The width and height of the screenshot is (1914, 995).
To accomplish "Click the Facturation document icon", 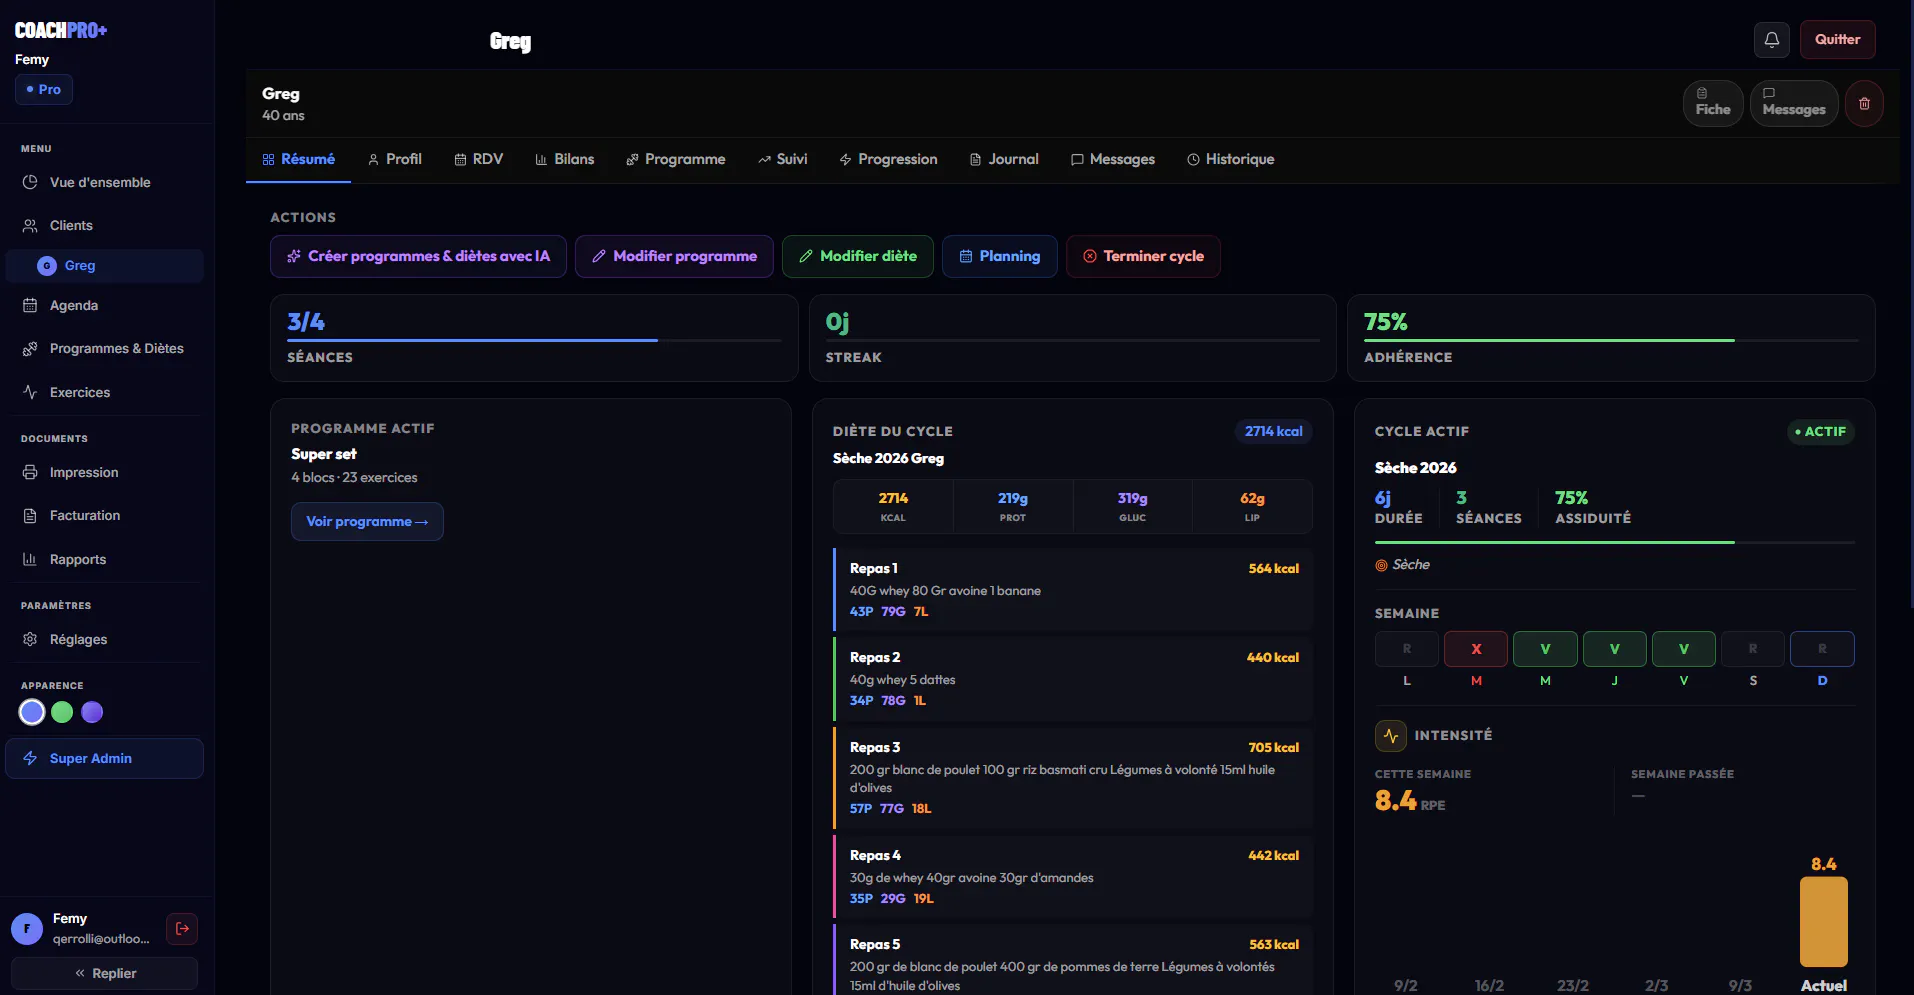I will point(30,516).
